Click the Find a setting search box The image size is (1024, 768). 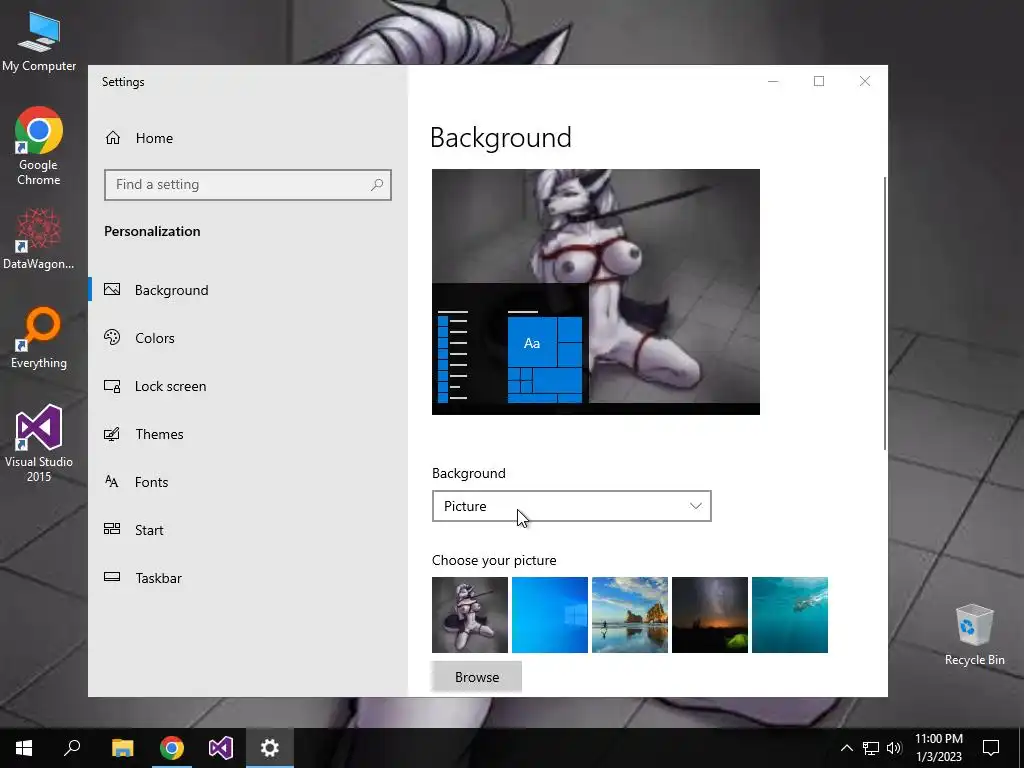pyautogui.click(x=248, y=185)
